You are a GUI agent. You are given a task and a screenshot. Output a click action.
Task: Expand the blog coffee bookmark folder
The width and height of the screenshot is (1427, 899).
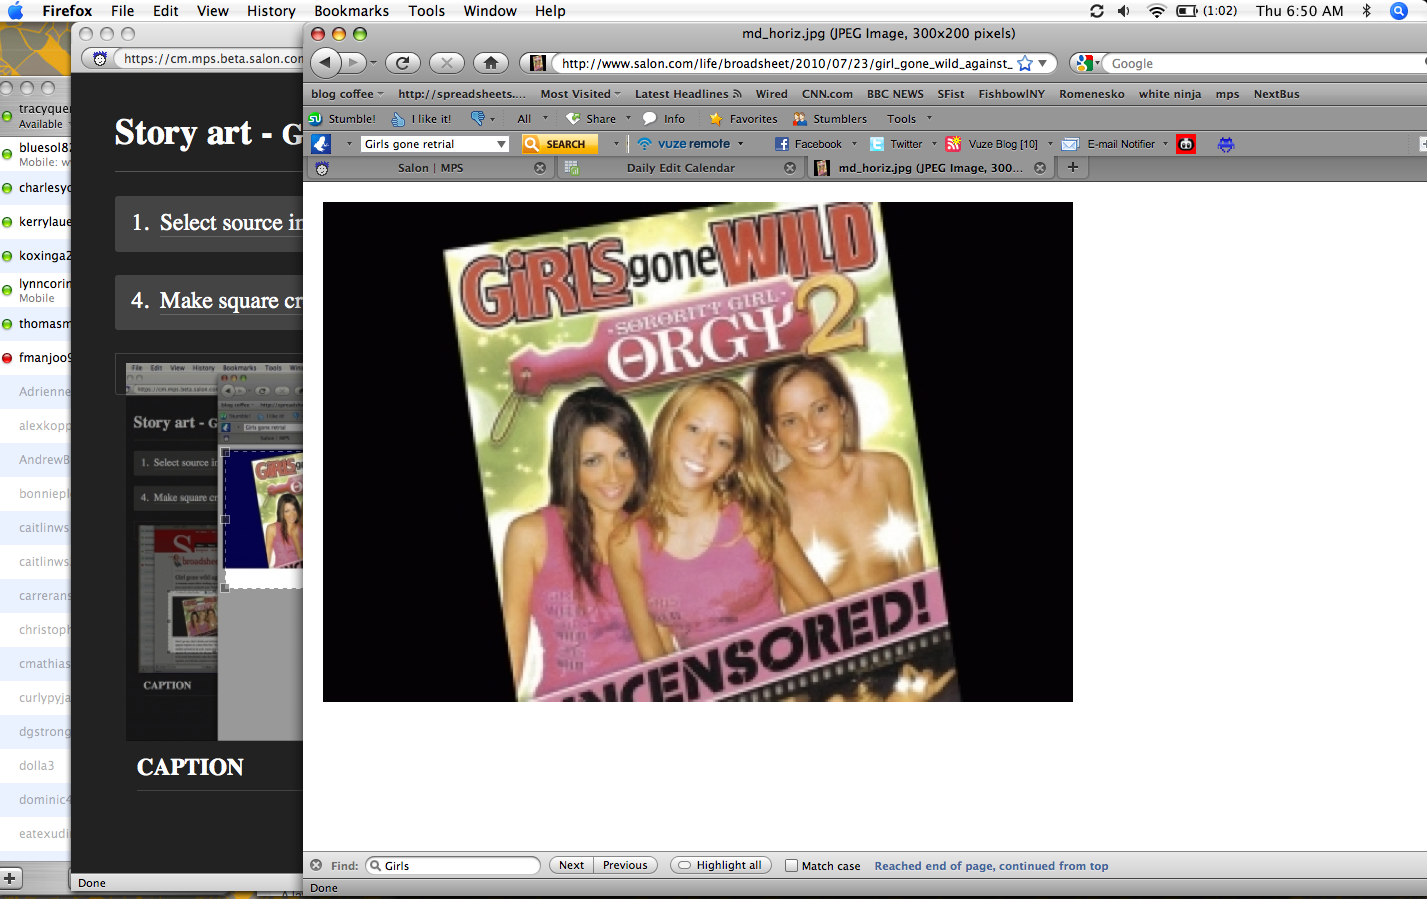pos(347,94)
